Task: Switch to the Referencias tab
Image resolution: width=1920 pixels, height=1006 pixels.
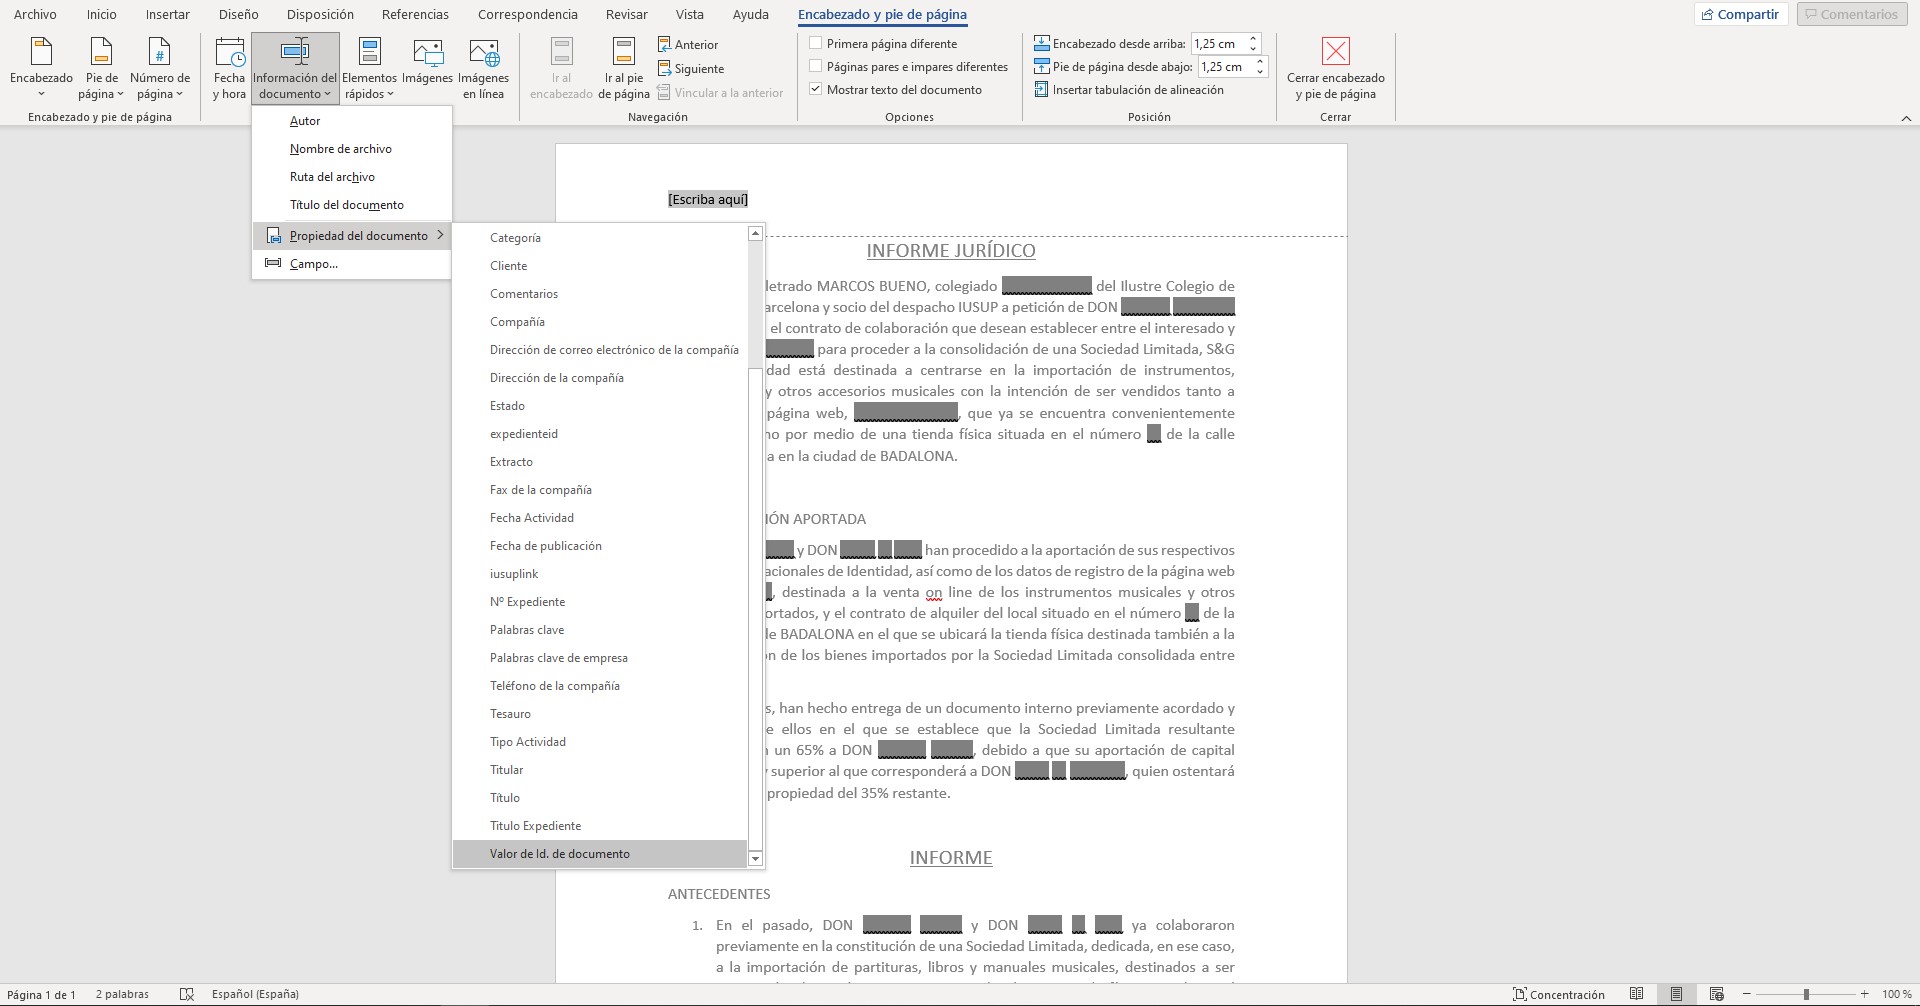Action: coord(415,14)
